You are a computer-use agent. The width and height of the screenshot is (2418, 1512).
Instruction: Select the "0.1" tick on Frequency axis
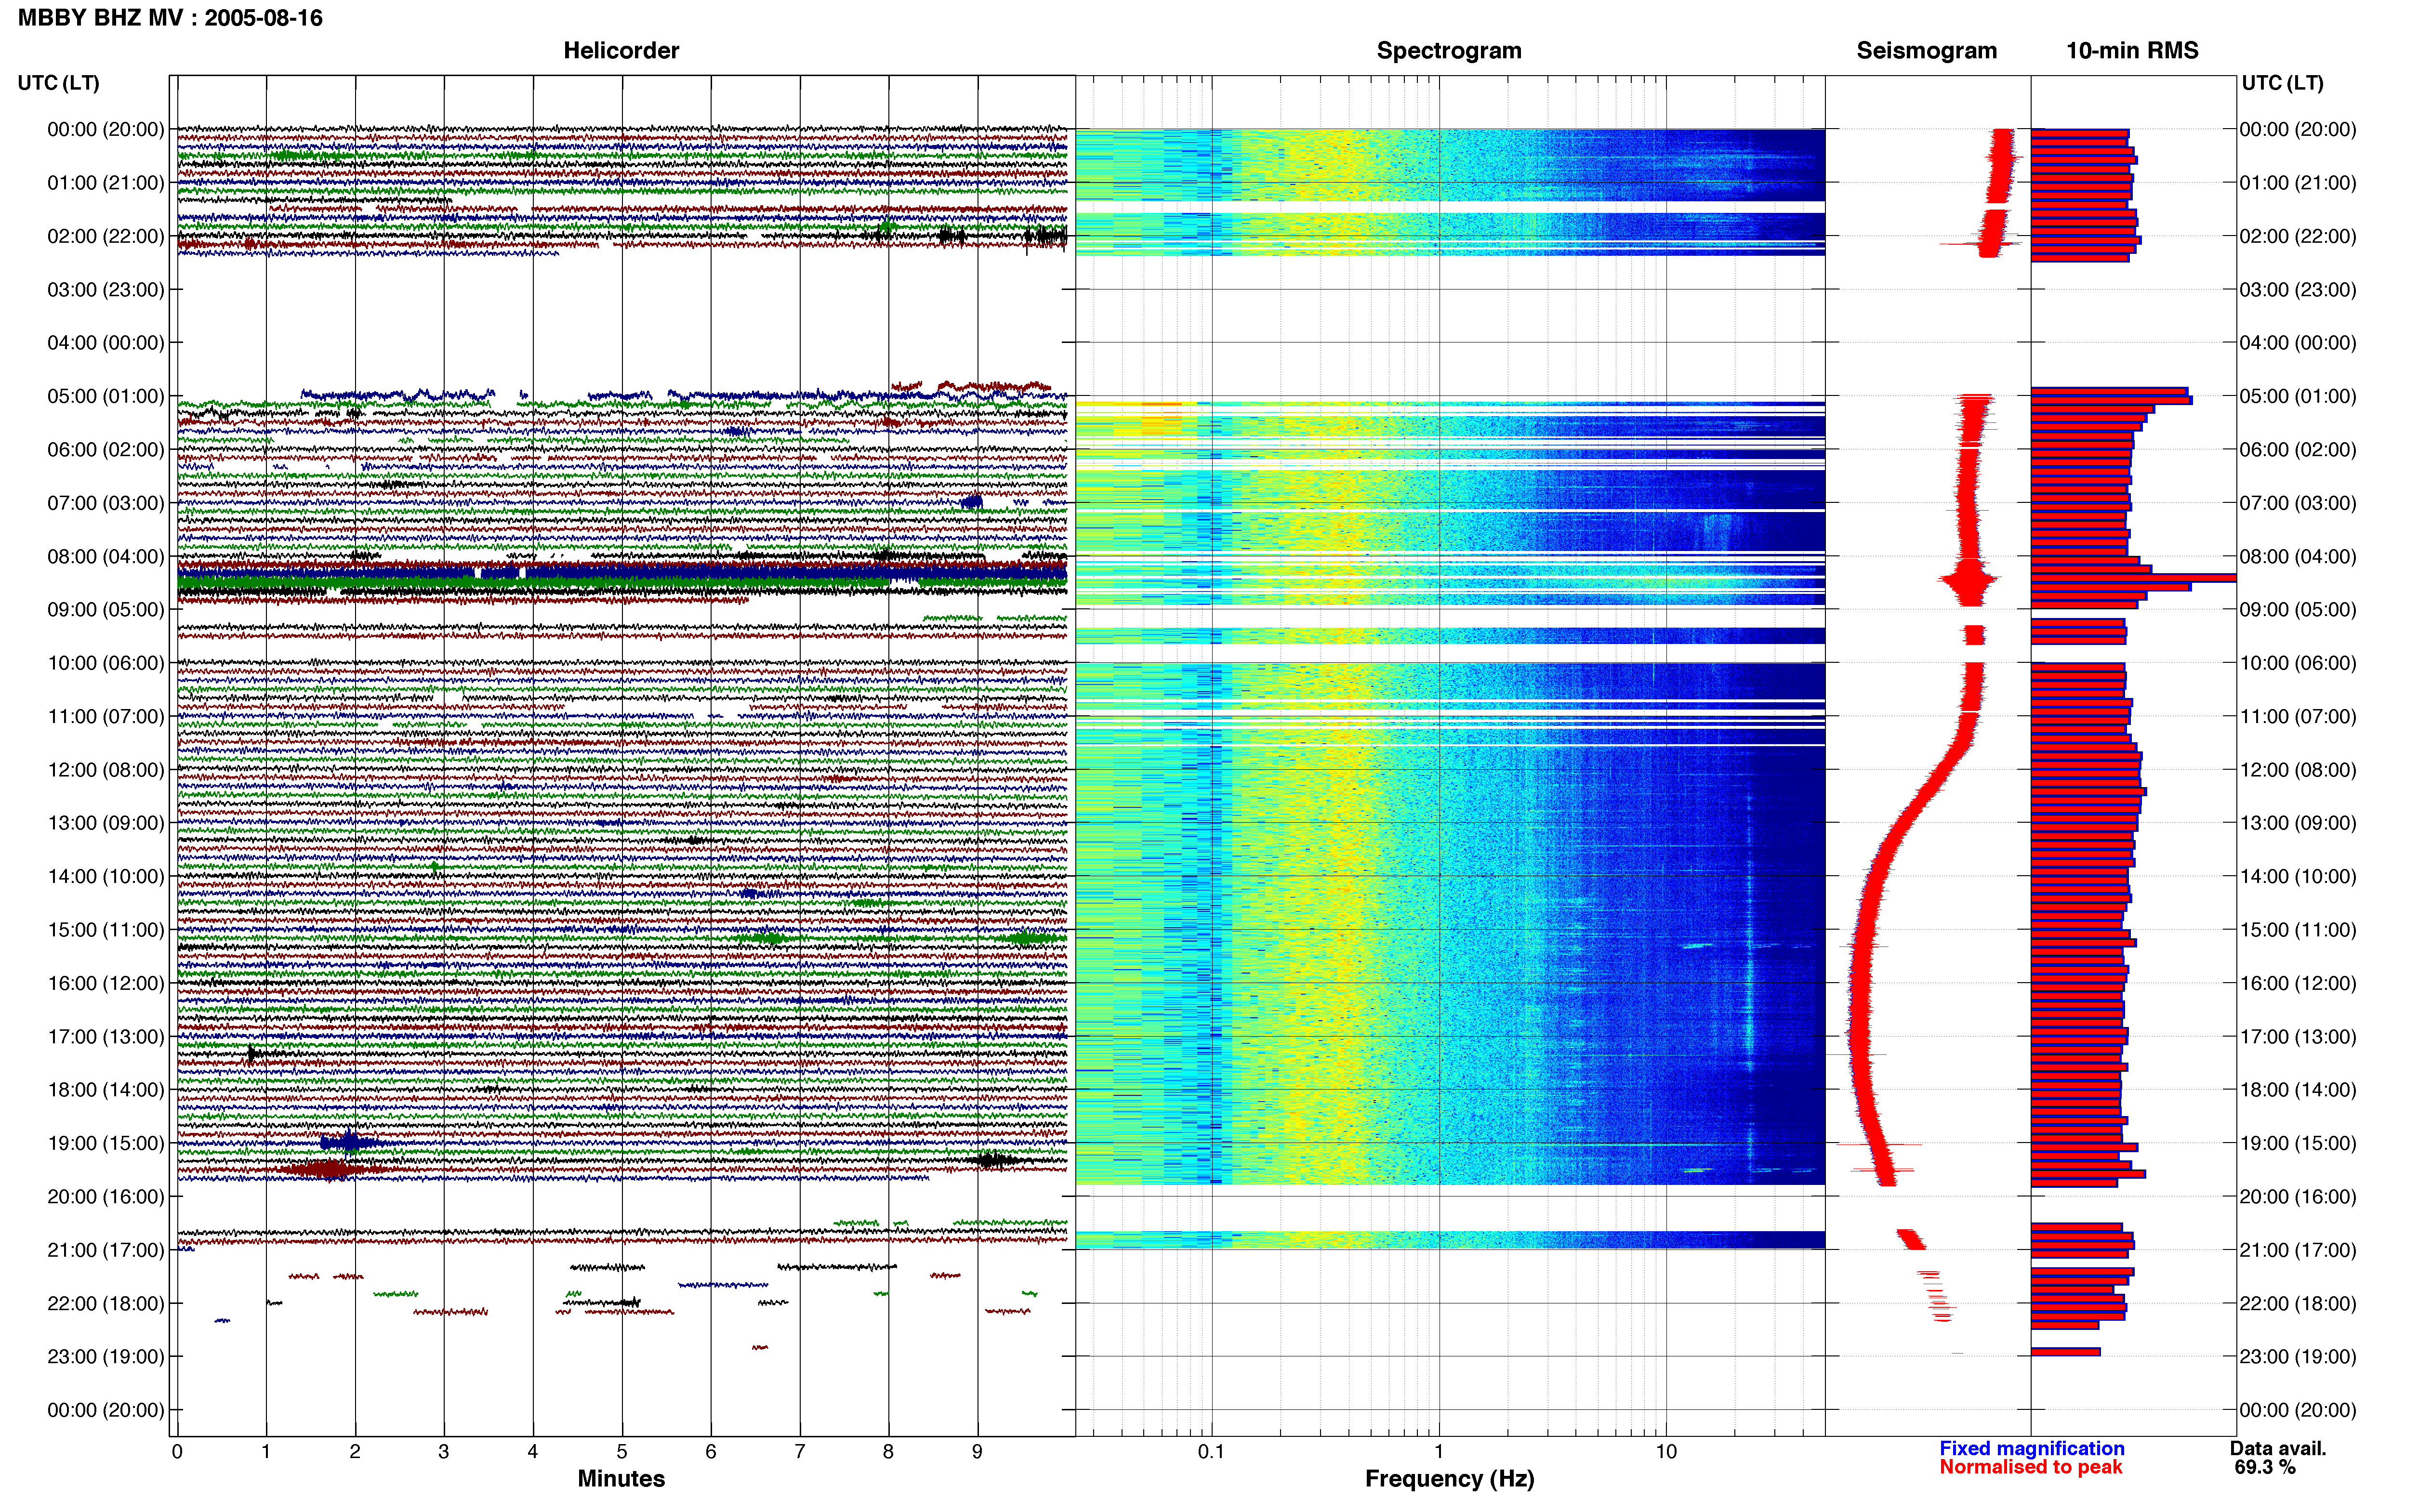[1211, 1452]
